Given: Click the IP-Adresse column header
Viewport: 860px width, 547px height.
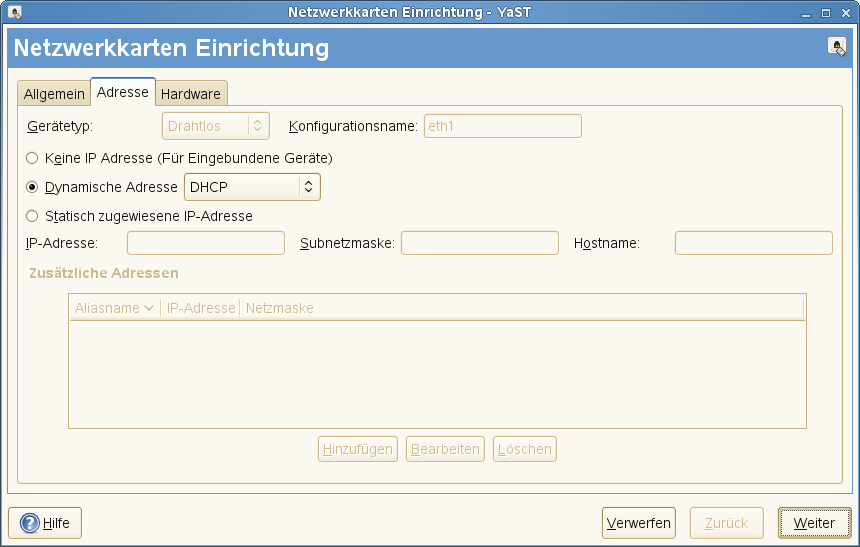Looking at the screenshot, I should 201,308.
